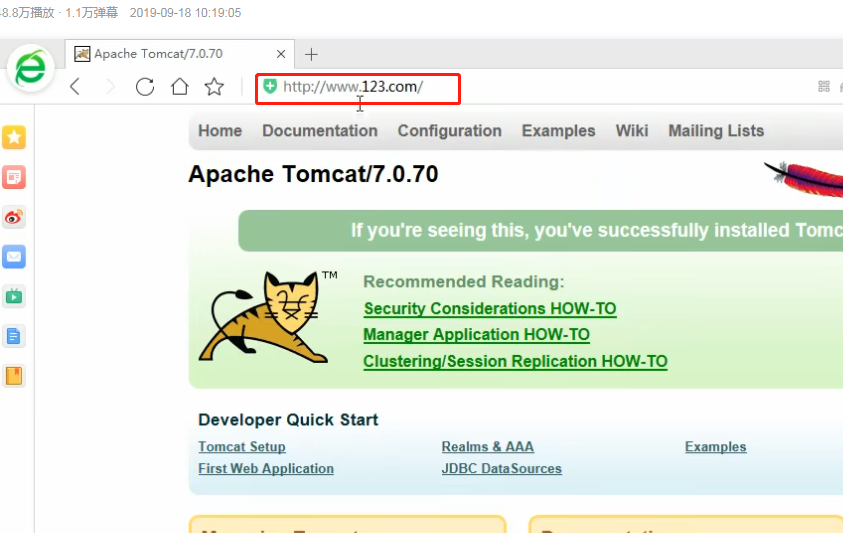The image size is (843, 533).
Task: Open Security Considerations HOW-TO link
Action: pos(490,309)
